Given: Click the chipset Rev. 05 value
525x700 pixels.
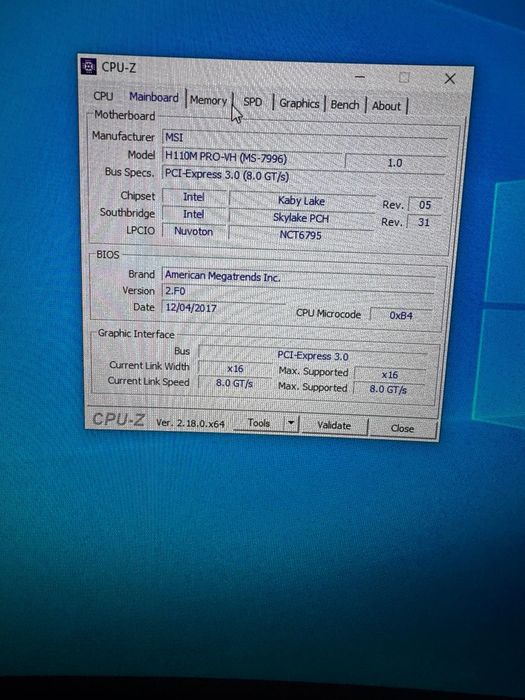Looking at the screenshot, I should pyautogui.click(x=425, y=205).
